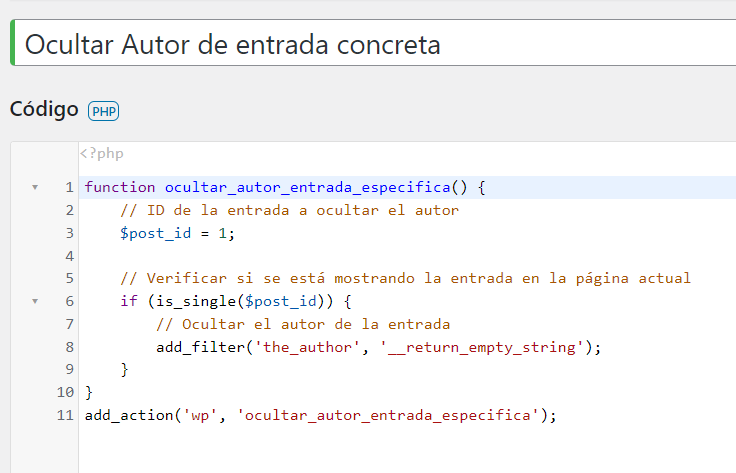Click line number 3 in the gutter
This screenshot has width=736, height=473.
tap(69, 233)
